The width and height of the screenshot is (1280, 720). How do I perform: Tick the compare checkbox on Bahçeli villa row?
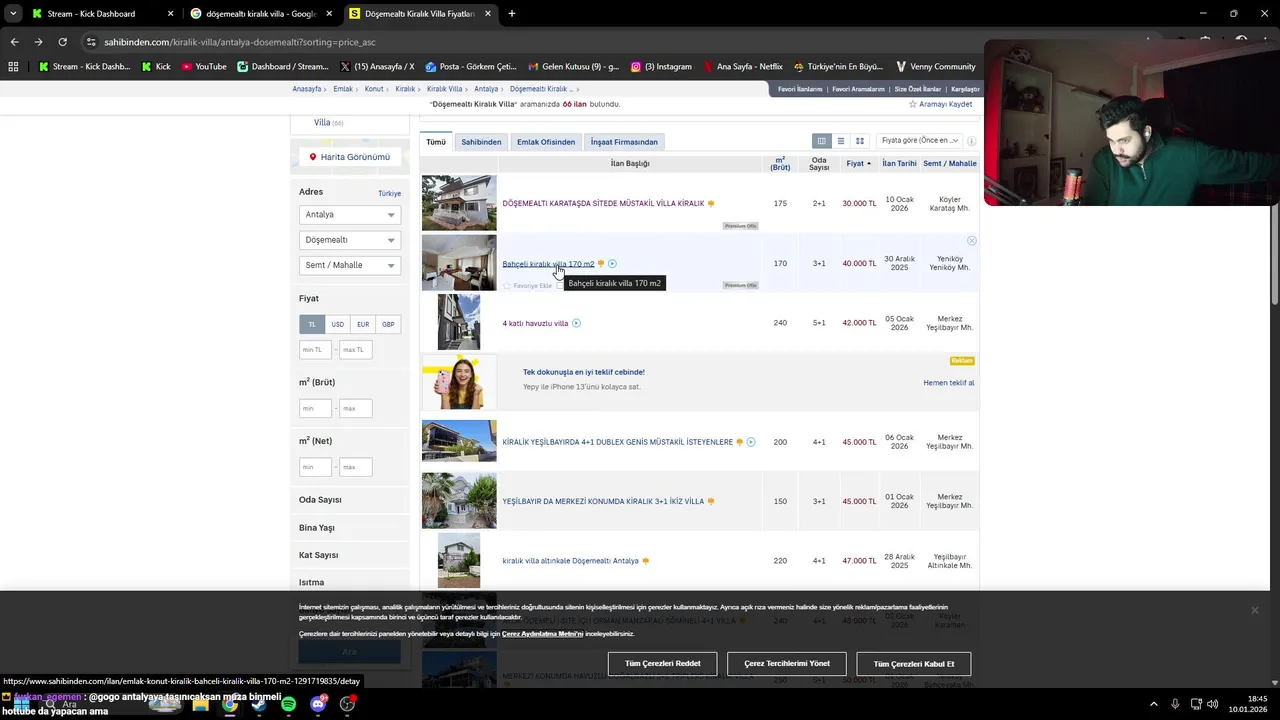[560, 286]
